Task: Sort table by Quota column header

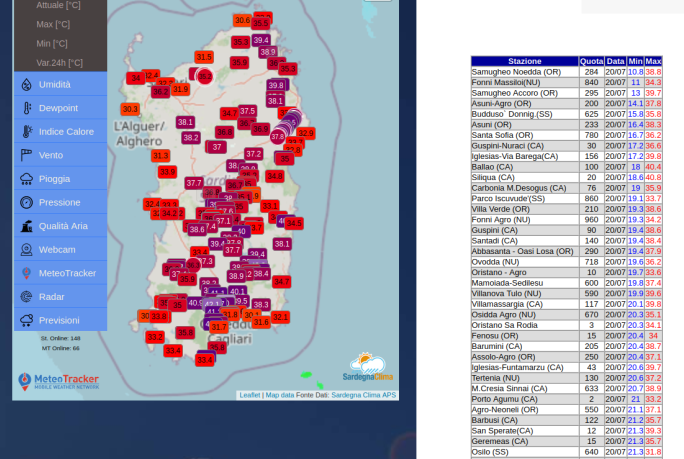Action: 592,61
